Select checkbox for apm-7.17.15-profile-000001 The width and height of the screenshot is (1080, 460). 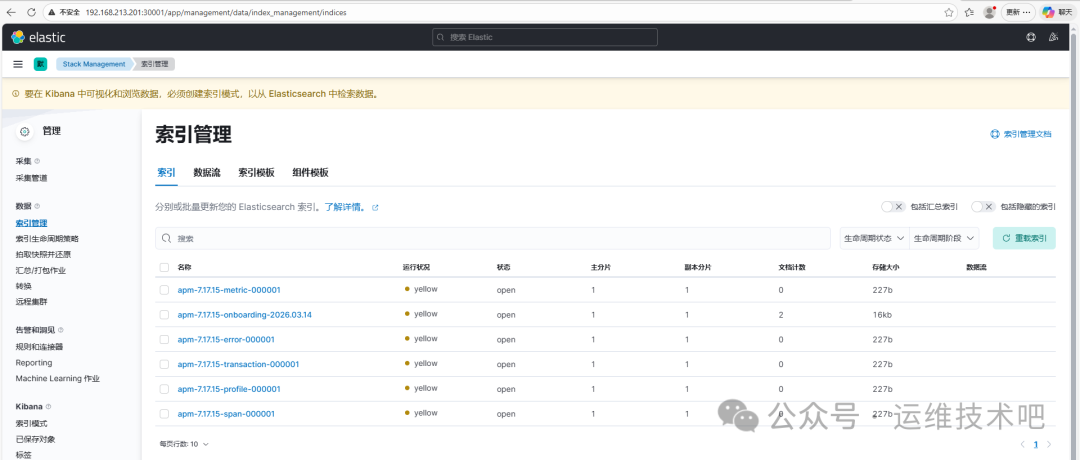[164, 389]
